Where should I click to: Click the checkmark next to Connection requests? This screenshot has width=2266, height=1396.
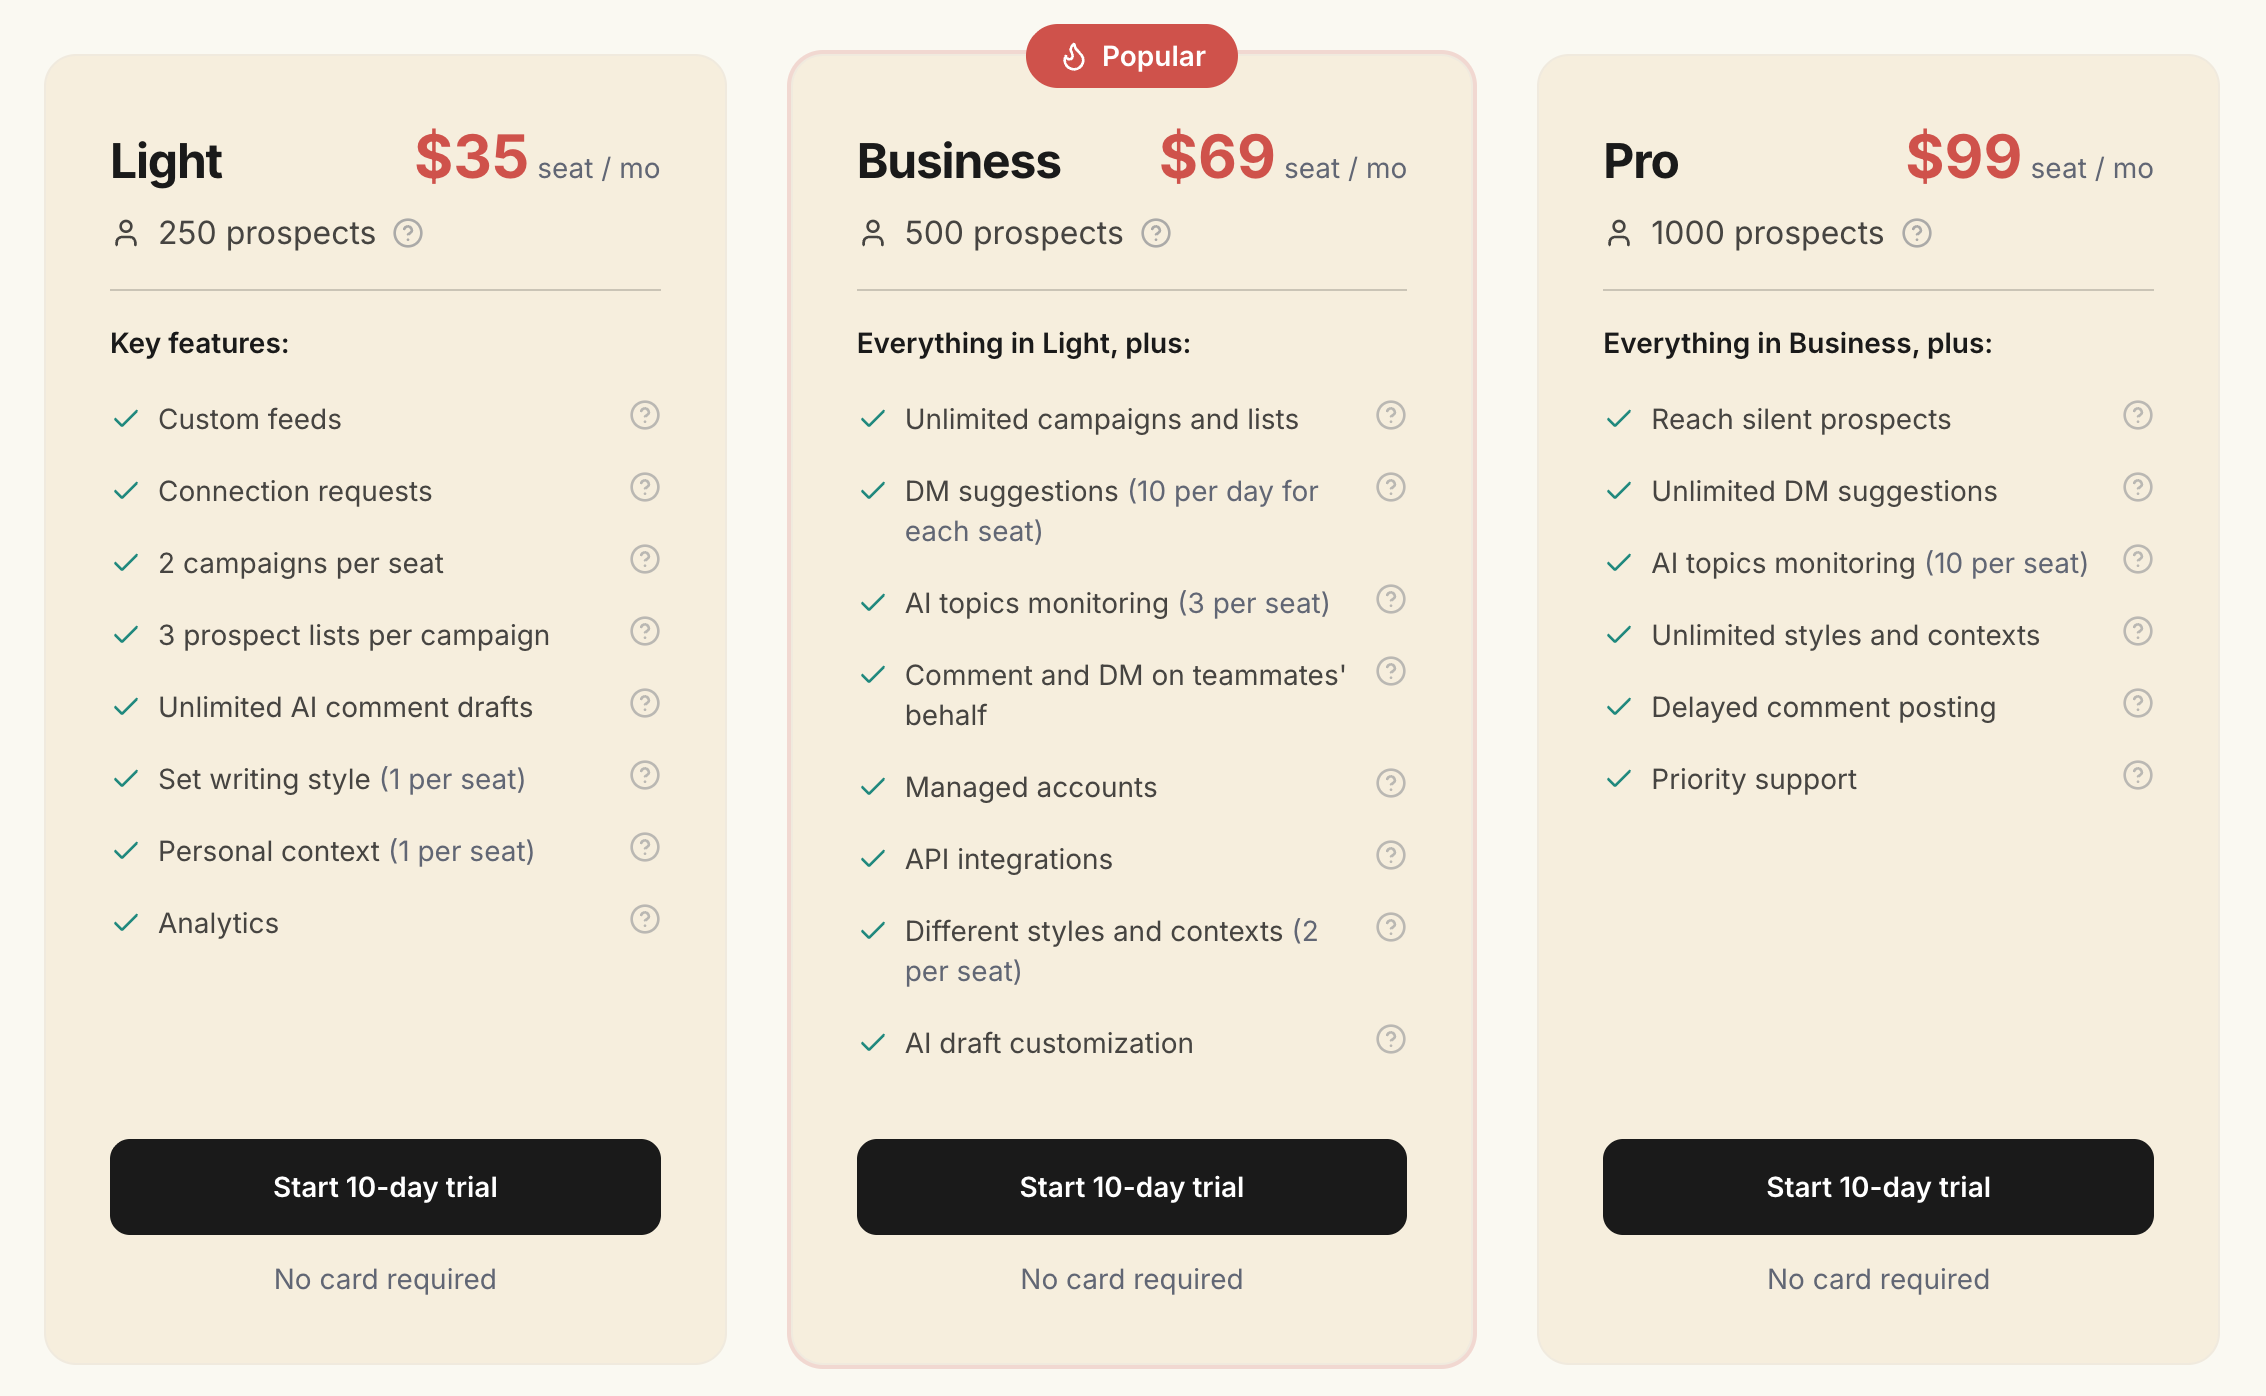tap(126, 490)
